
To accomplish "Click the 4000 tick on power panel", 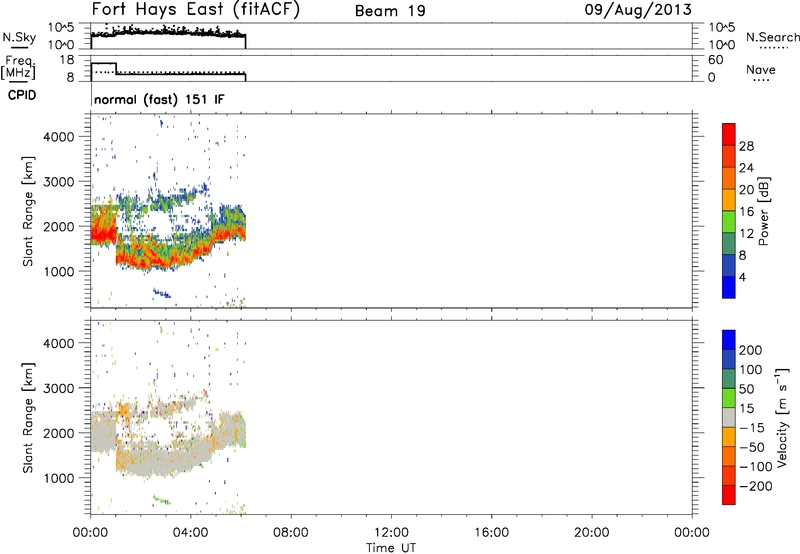I will 59,137.
